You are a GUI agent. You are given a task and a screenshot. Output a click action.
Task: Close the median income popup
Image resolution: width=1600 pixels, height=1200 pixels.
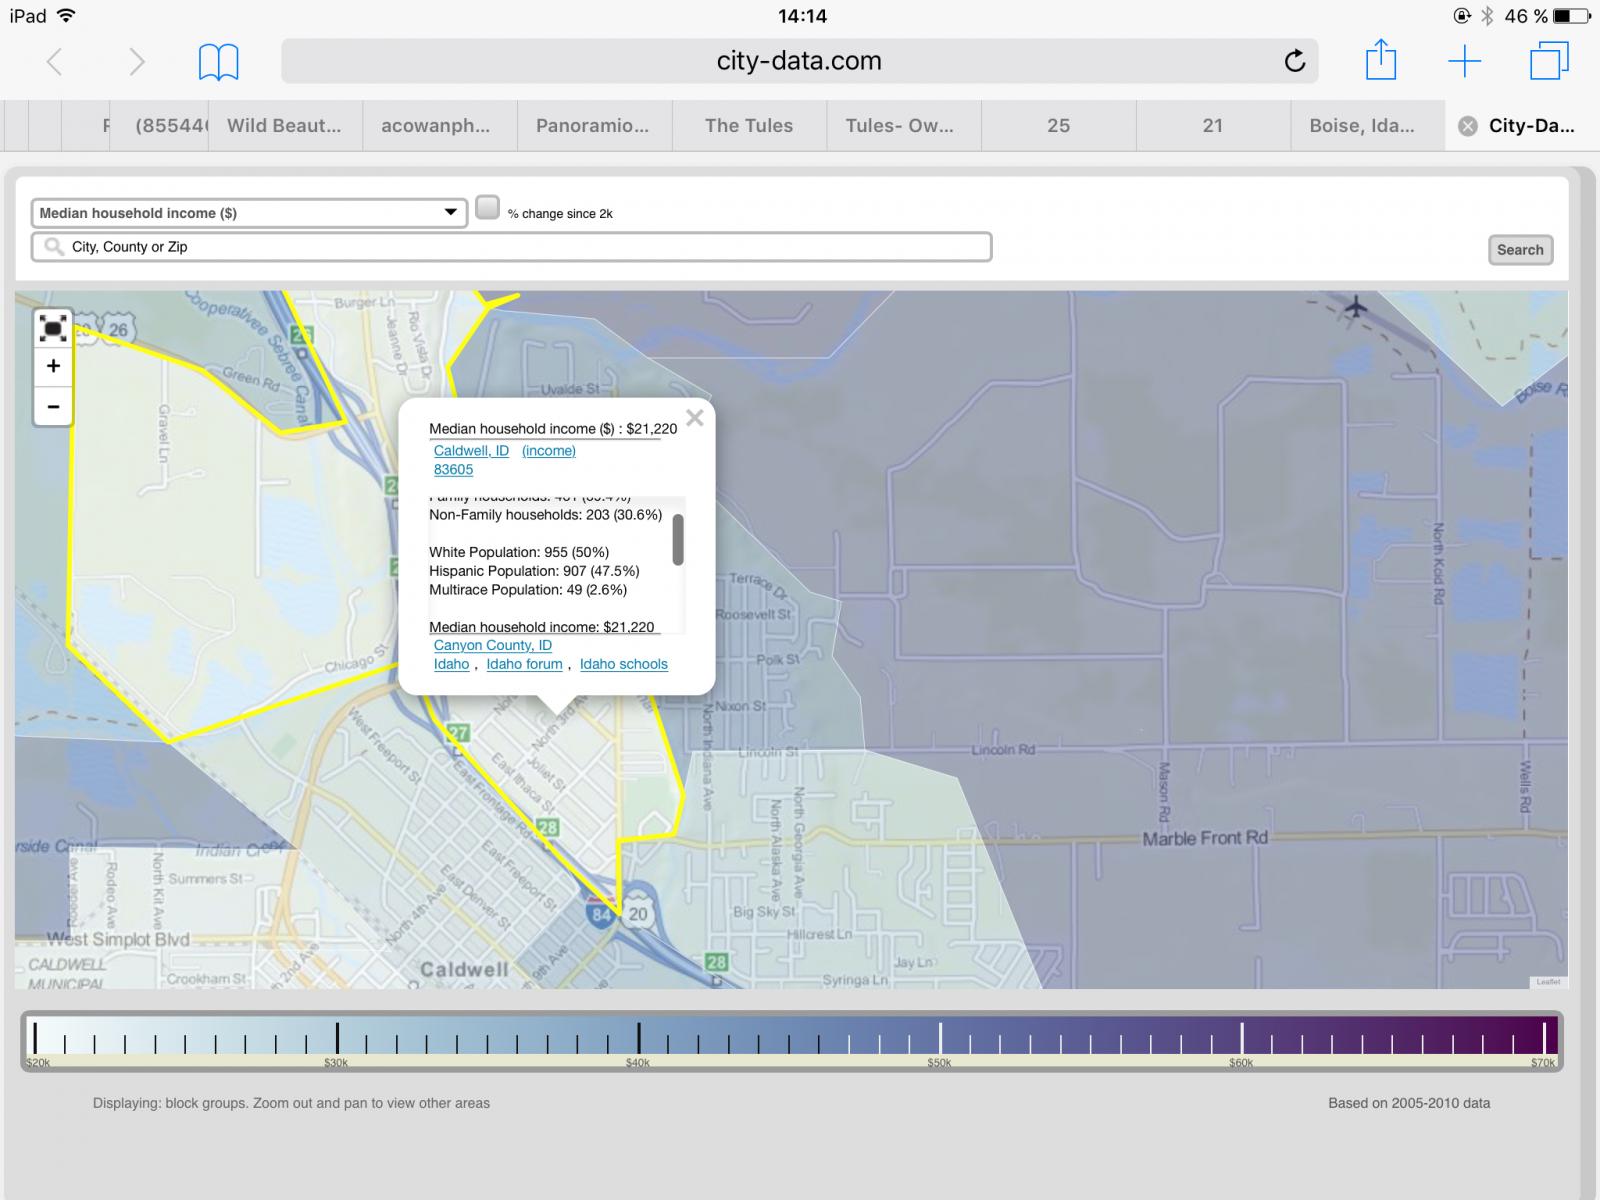click(695, 418)
